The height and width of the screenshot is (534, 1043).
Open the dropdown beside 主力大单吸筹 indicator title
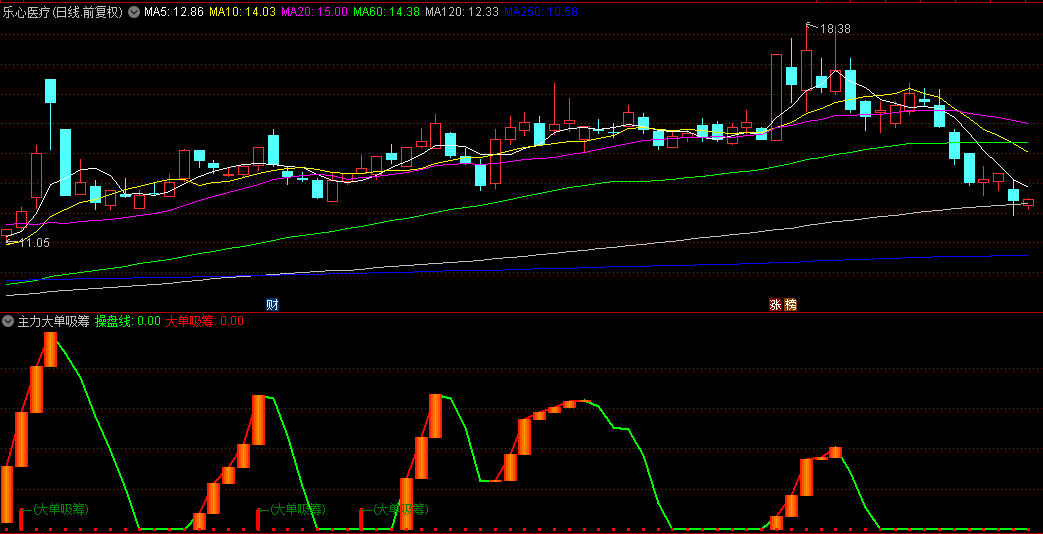[x=8, y=321]
